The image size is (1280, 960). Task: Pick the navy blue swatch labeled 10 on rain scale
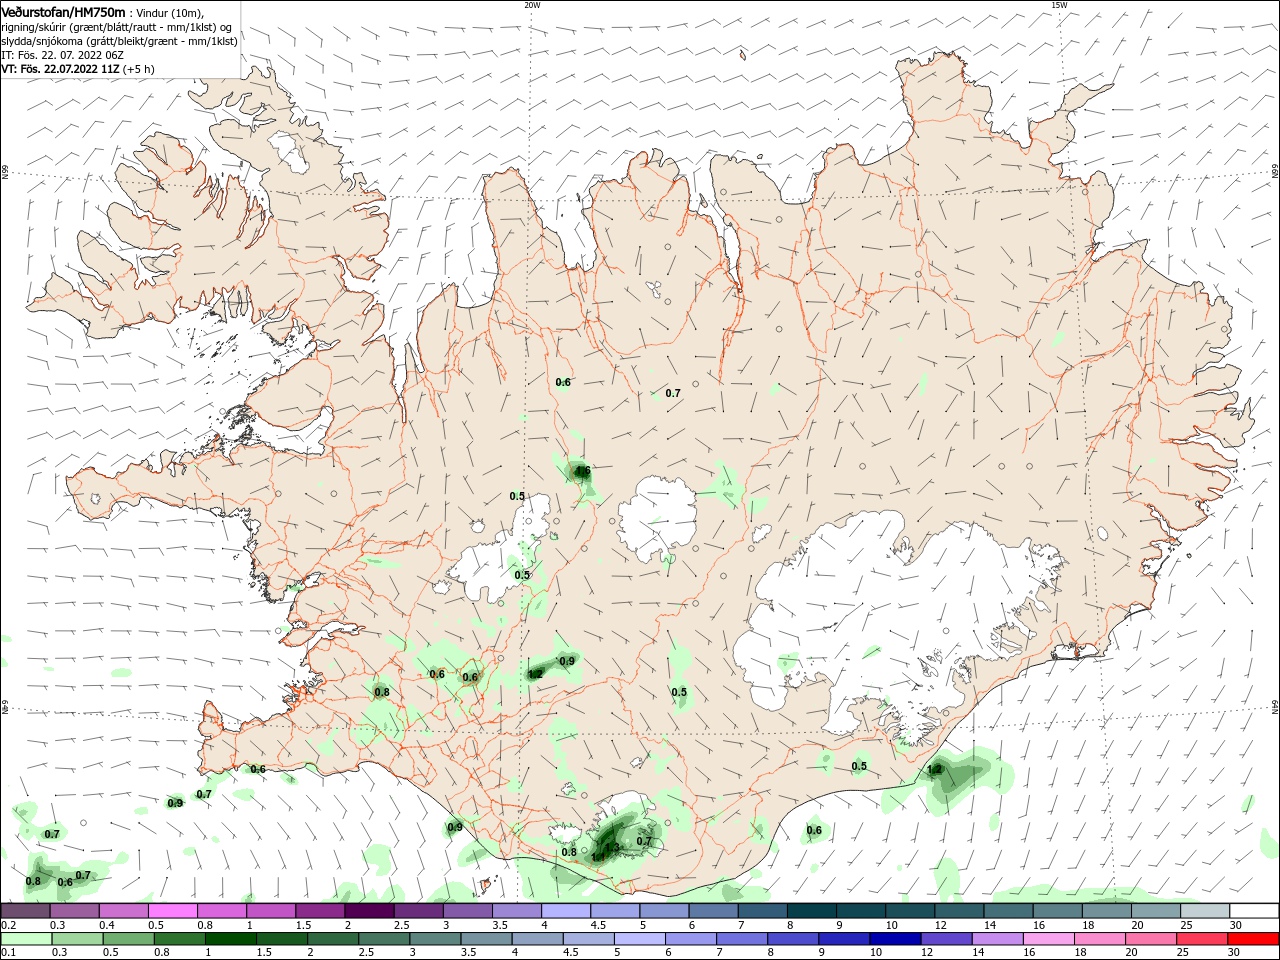pyautogui.click(x=896, y=939)
